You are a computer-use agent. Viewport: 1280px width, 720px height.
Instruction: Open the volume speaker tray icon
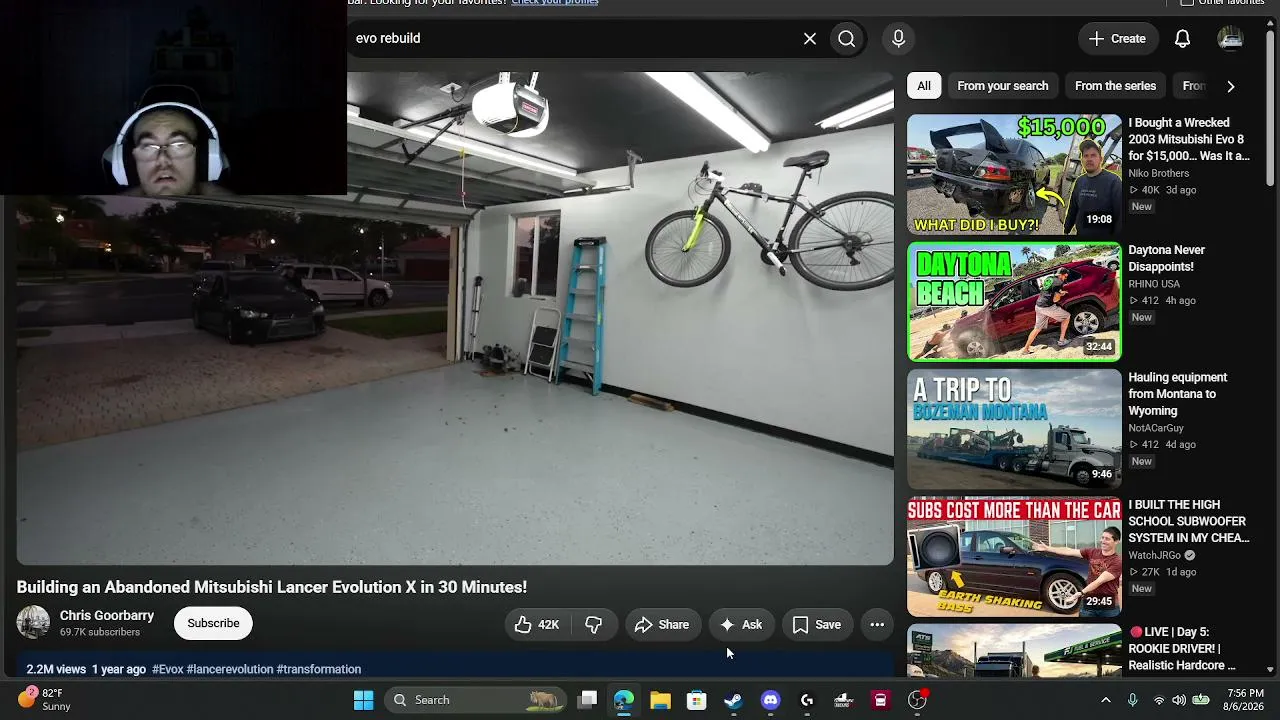click(1179, 700)
